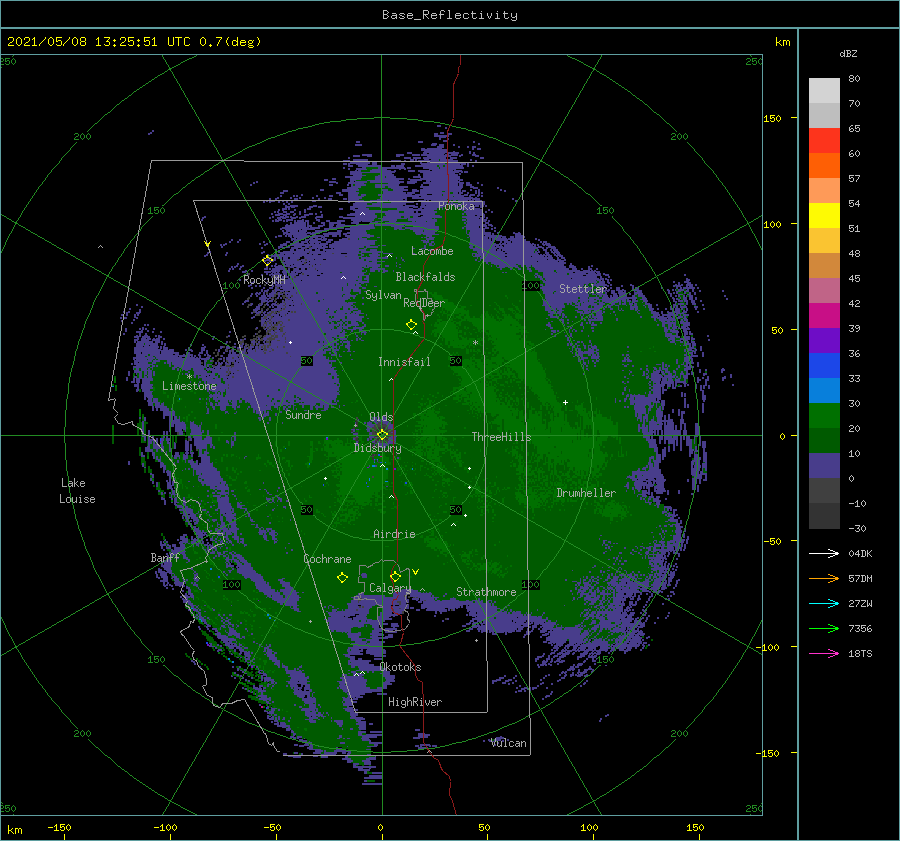Screen dimensions: 900x841
Task: Pick the bright green 20-30 dBZ swatch
Action: point(824,416)
